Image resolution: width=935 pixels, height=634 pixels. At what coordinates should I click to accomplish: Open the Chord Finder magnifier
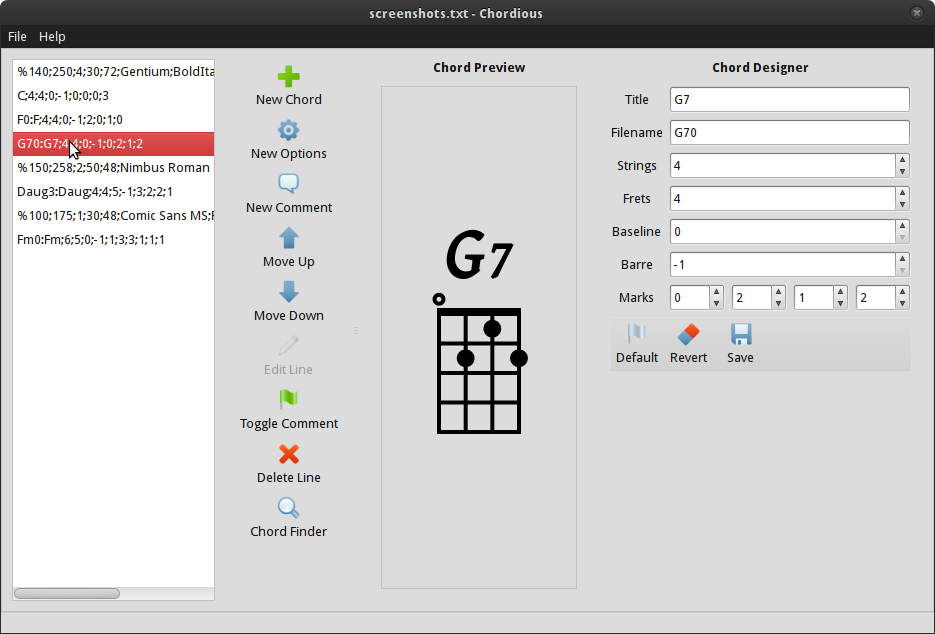click(x=288, y=509)
